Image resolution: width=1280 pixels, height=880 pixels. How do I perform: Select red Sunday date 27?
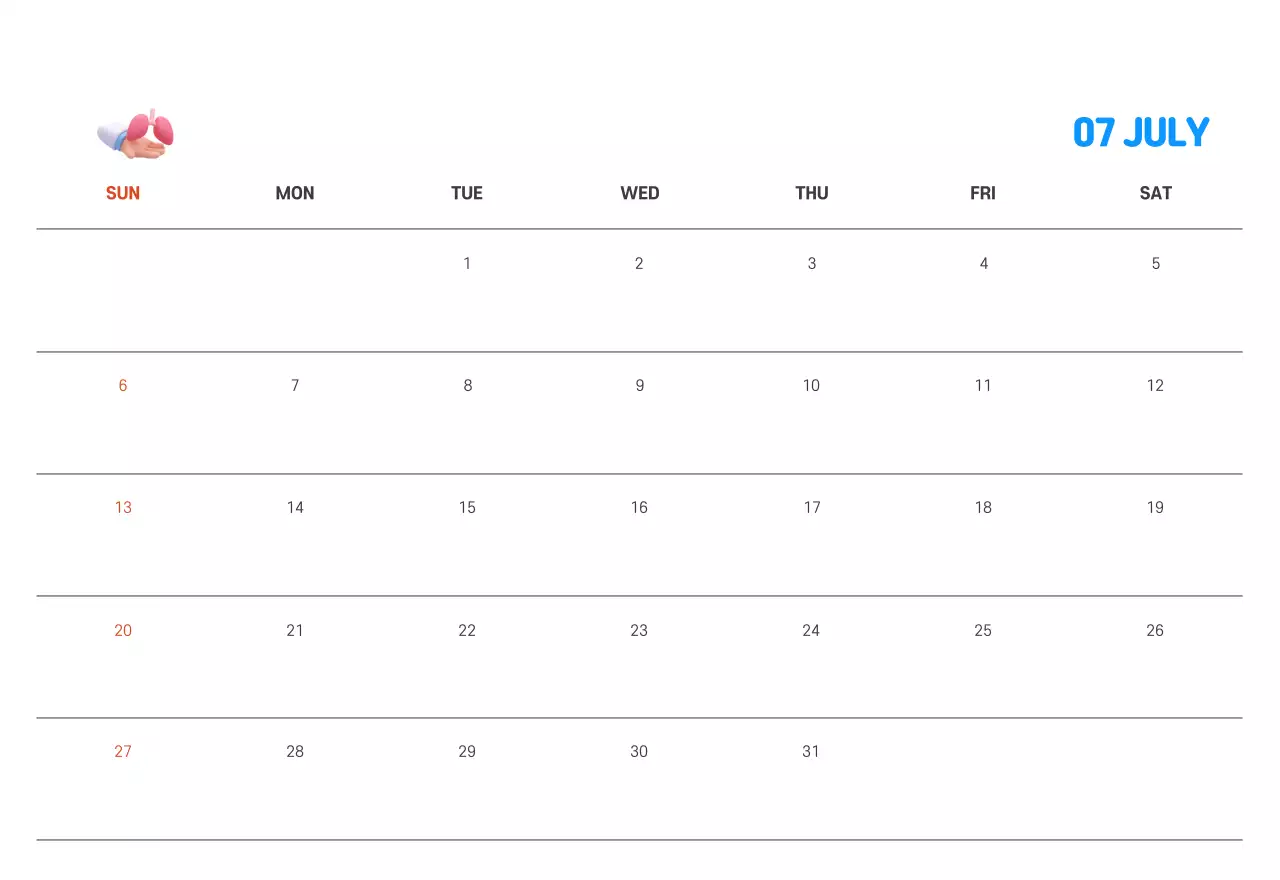123,752
